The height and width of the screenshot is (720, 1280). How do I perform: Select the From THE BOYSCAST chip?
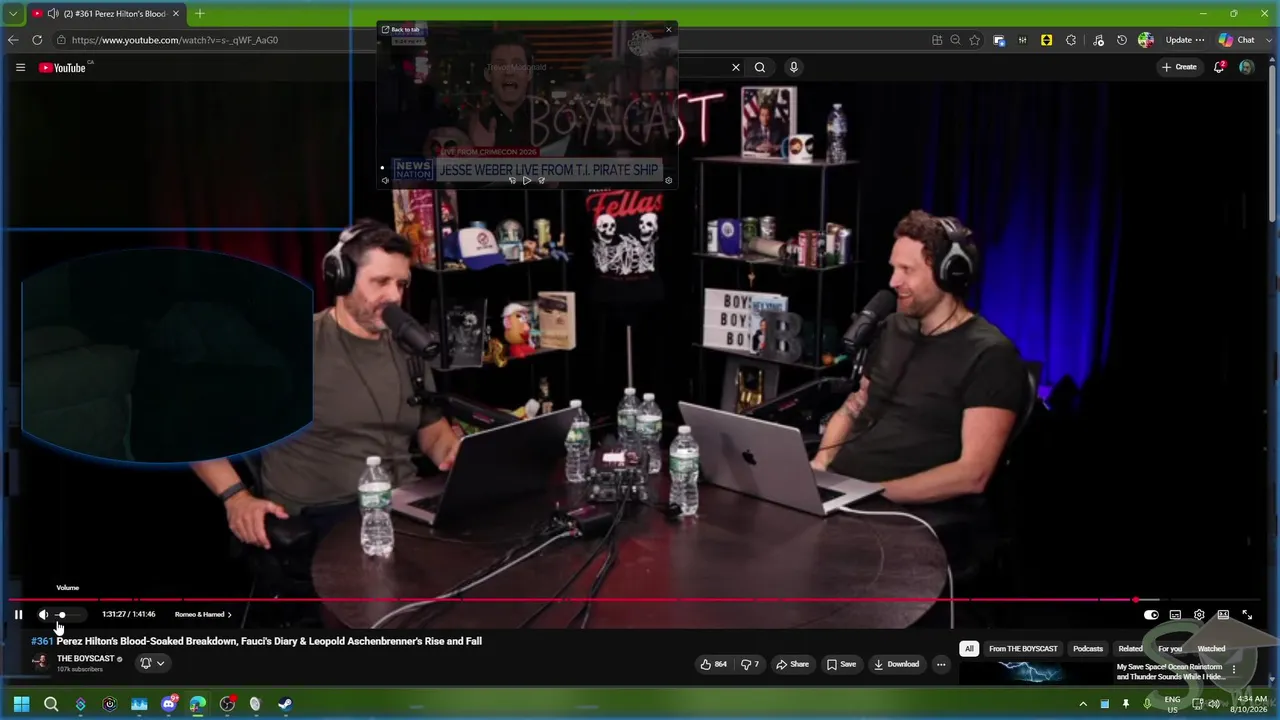[1023, 649]
